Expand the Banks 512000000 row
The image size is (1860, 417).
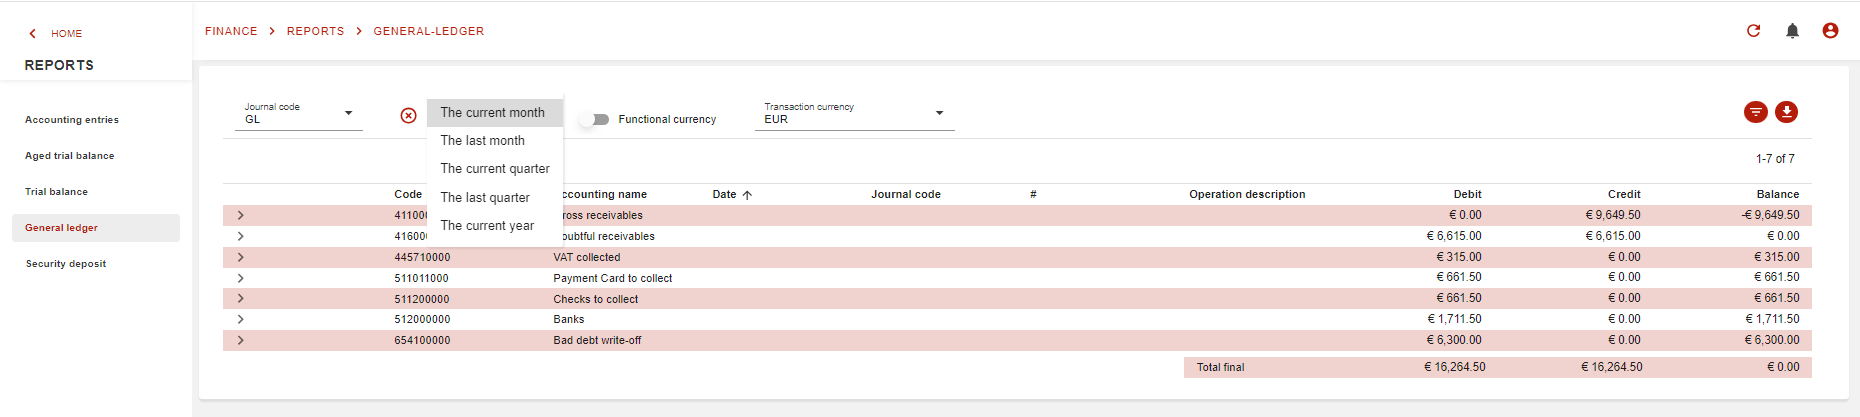[241, 320]
